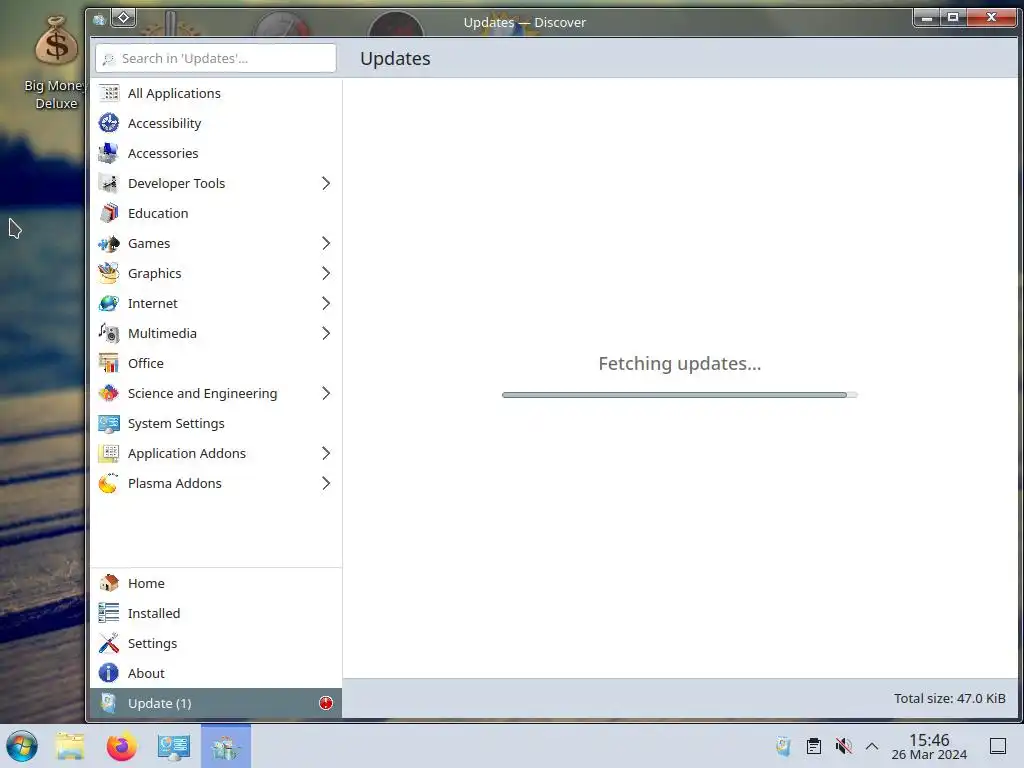The height and width of the screenshot is (768, 1024).
Task: Go to the Home page
Action: coord(216,583)
